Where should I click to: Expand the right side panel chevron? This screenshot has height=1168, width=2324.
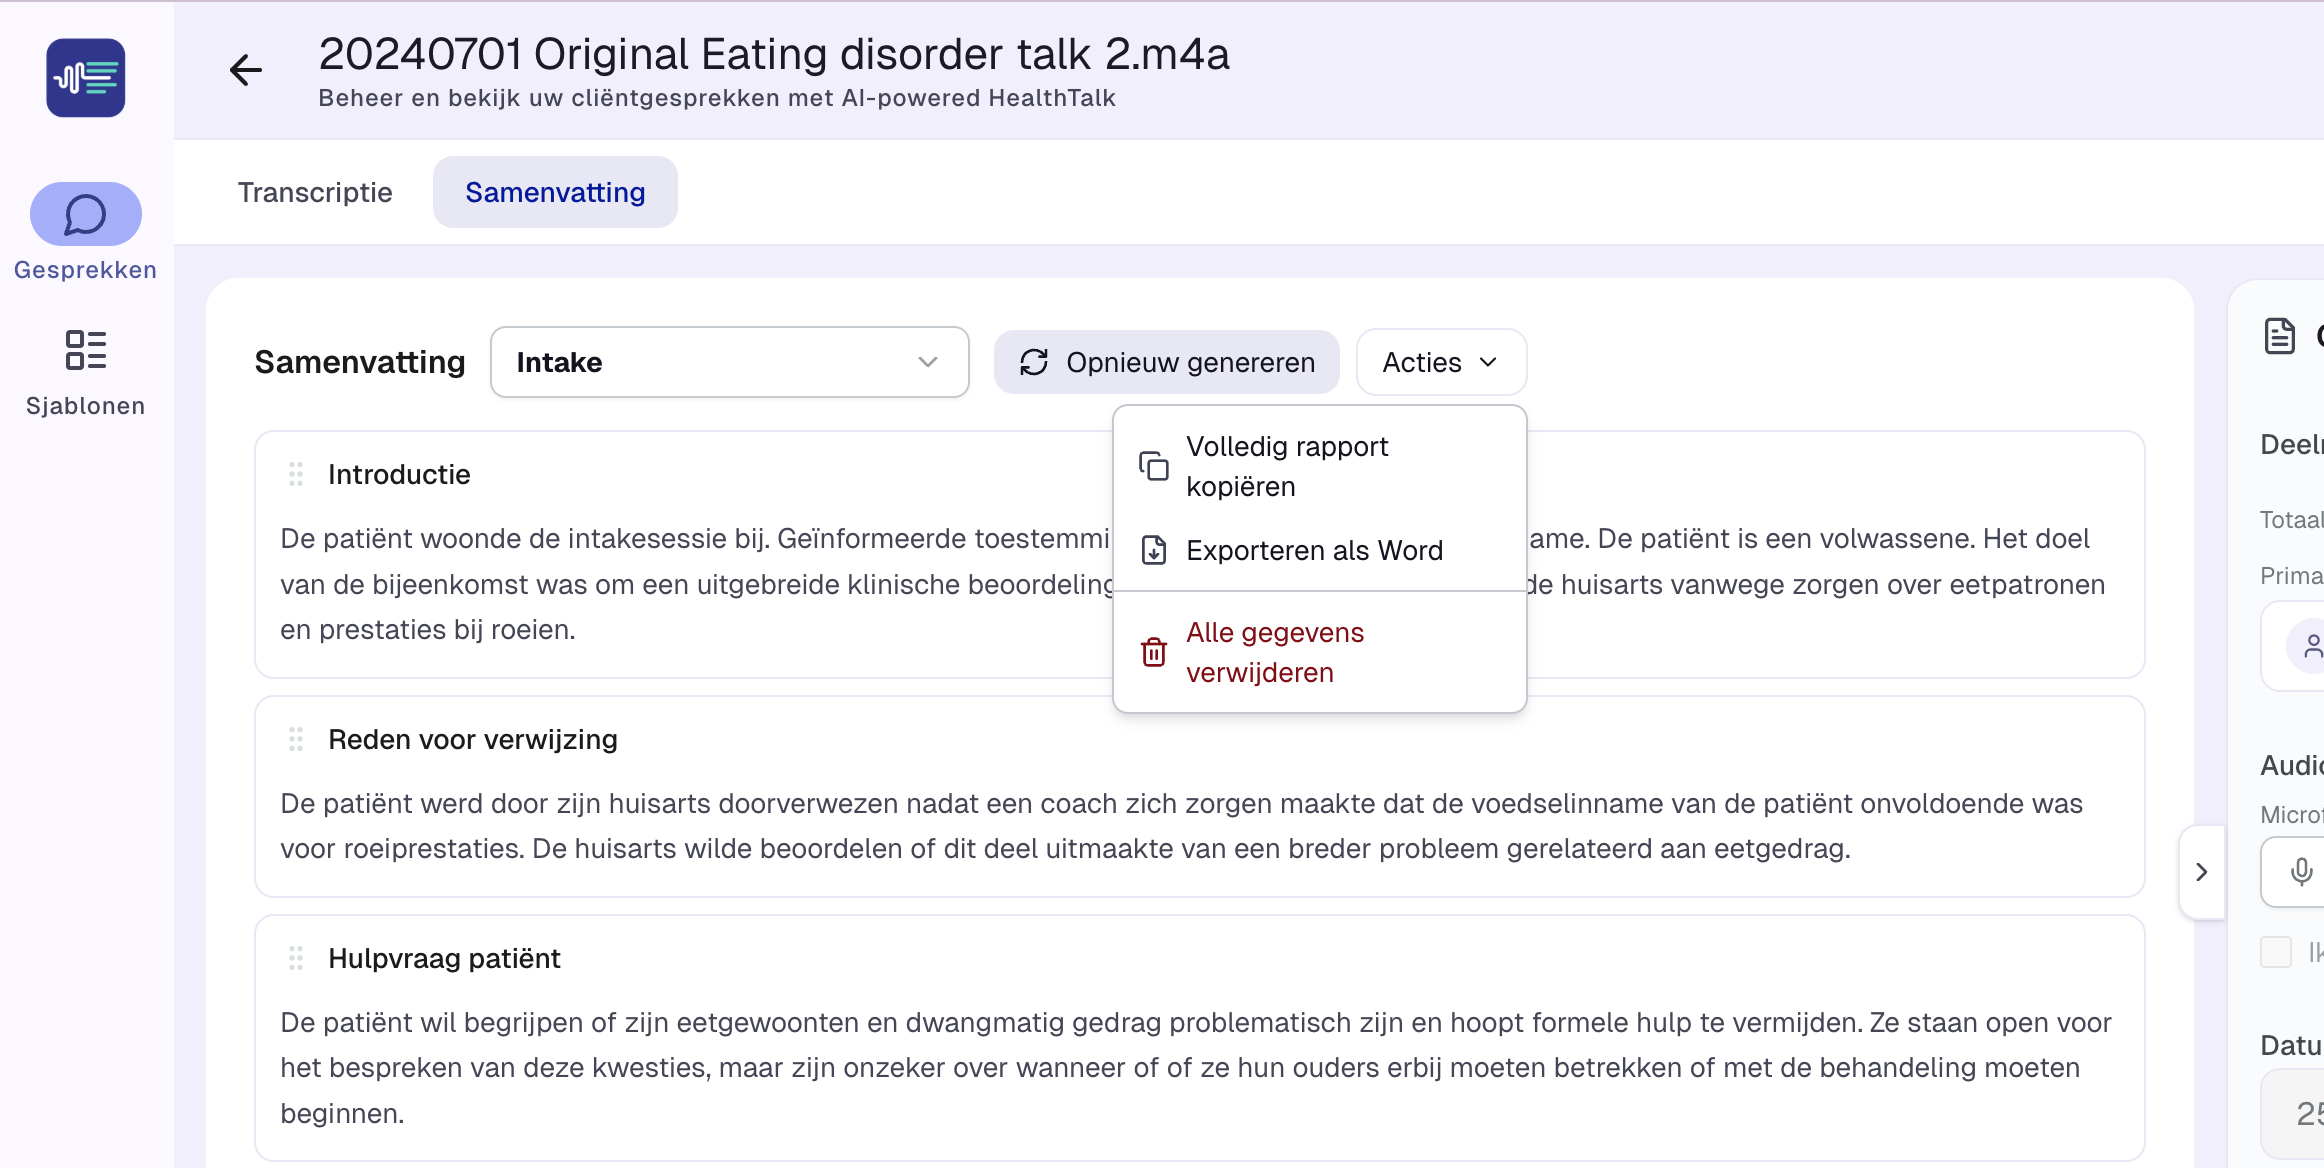pos(2201,872)
